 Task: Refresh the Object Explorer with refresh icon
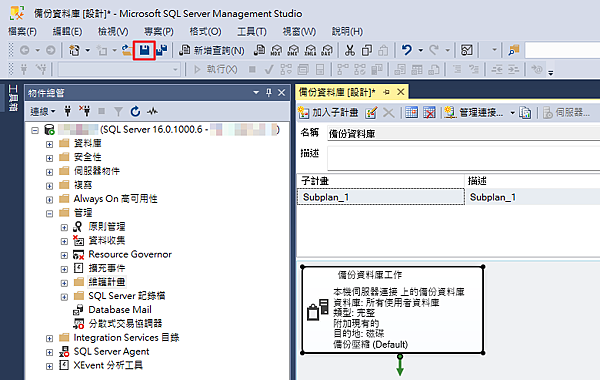point(135,112)
